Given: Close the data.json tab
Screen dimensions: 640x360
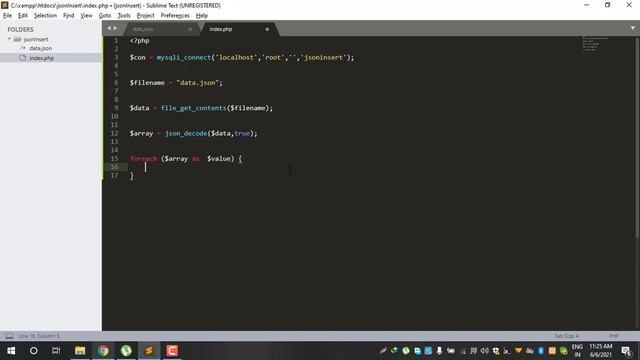Looking at the screenshot, I should [x=190, y=29].
